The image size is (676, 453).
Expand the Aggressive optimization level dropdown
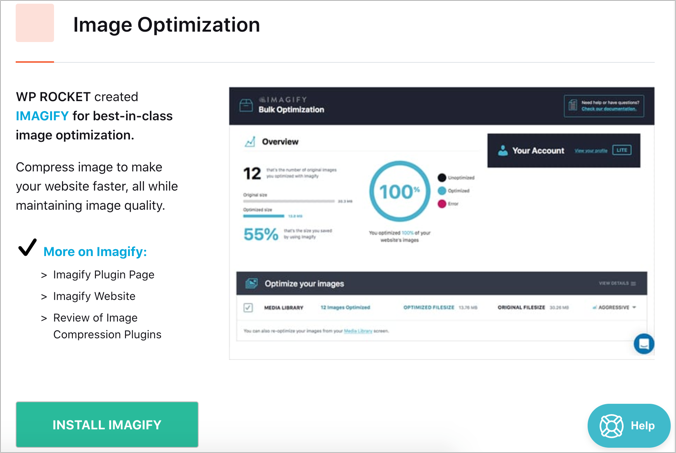pos(634,308)
